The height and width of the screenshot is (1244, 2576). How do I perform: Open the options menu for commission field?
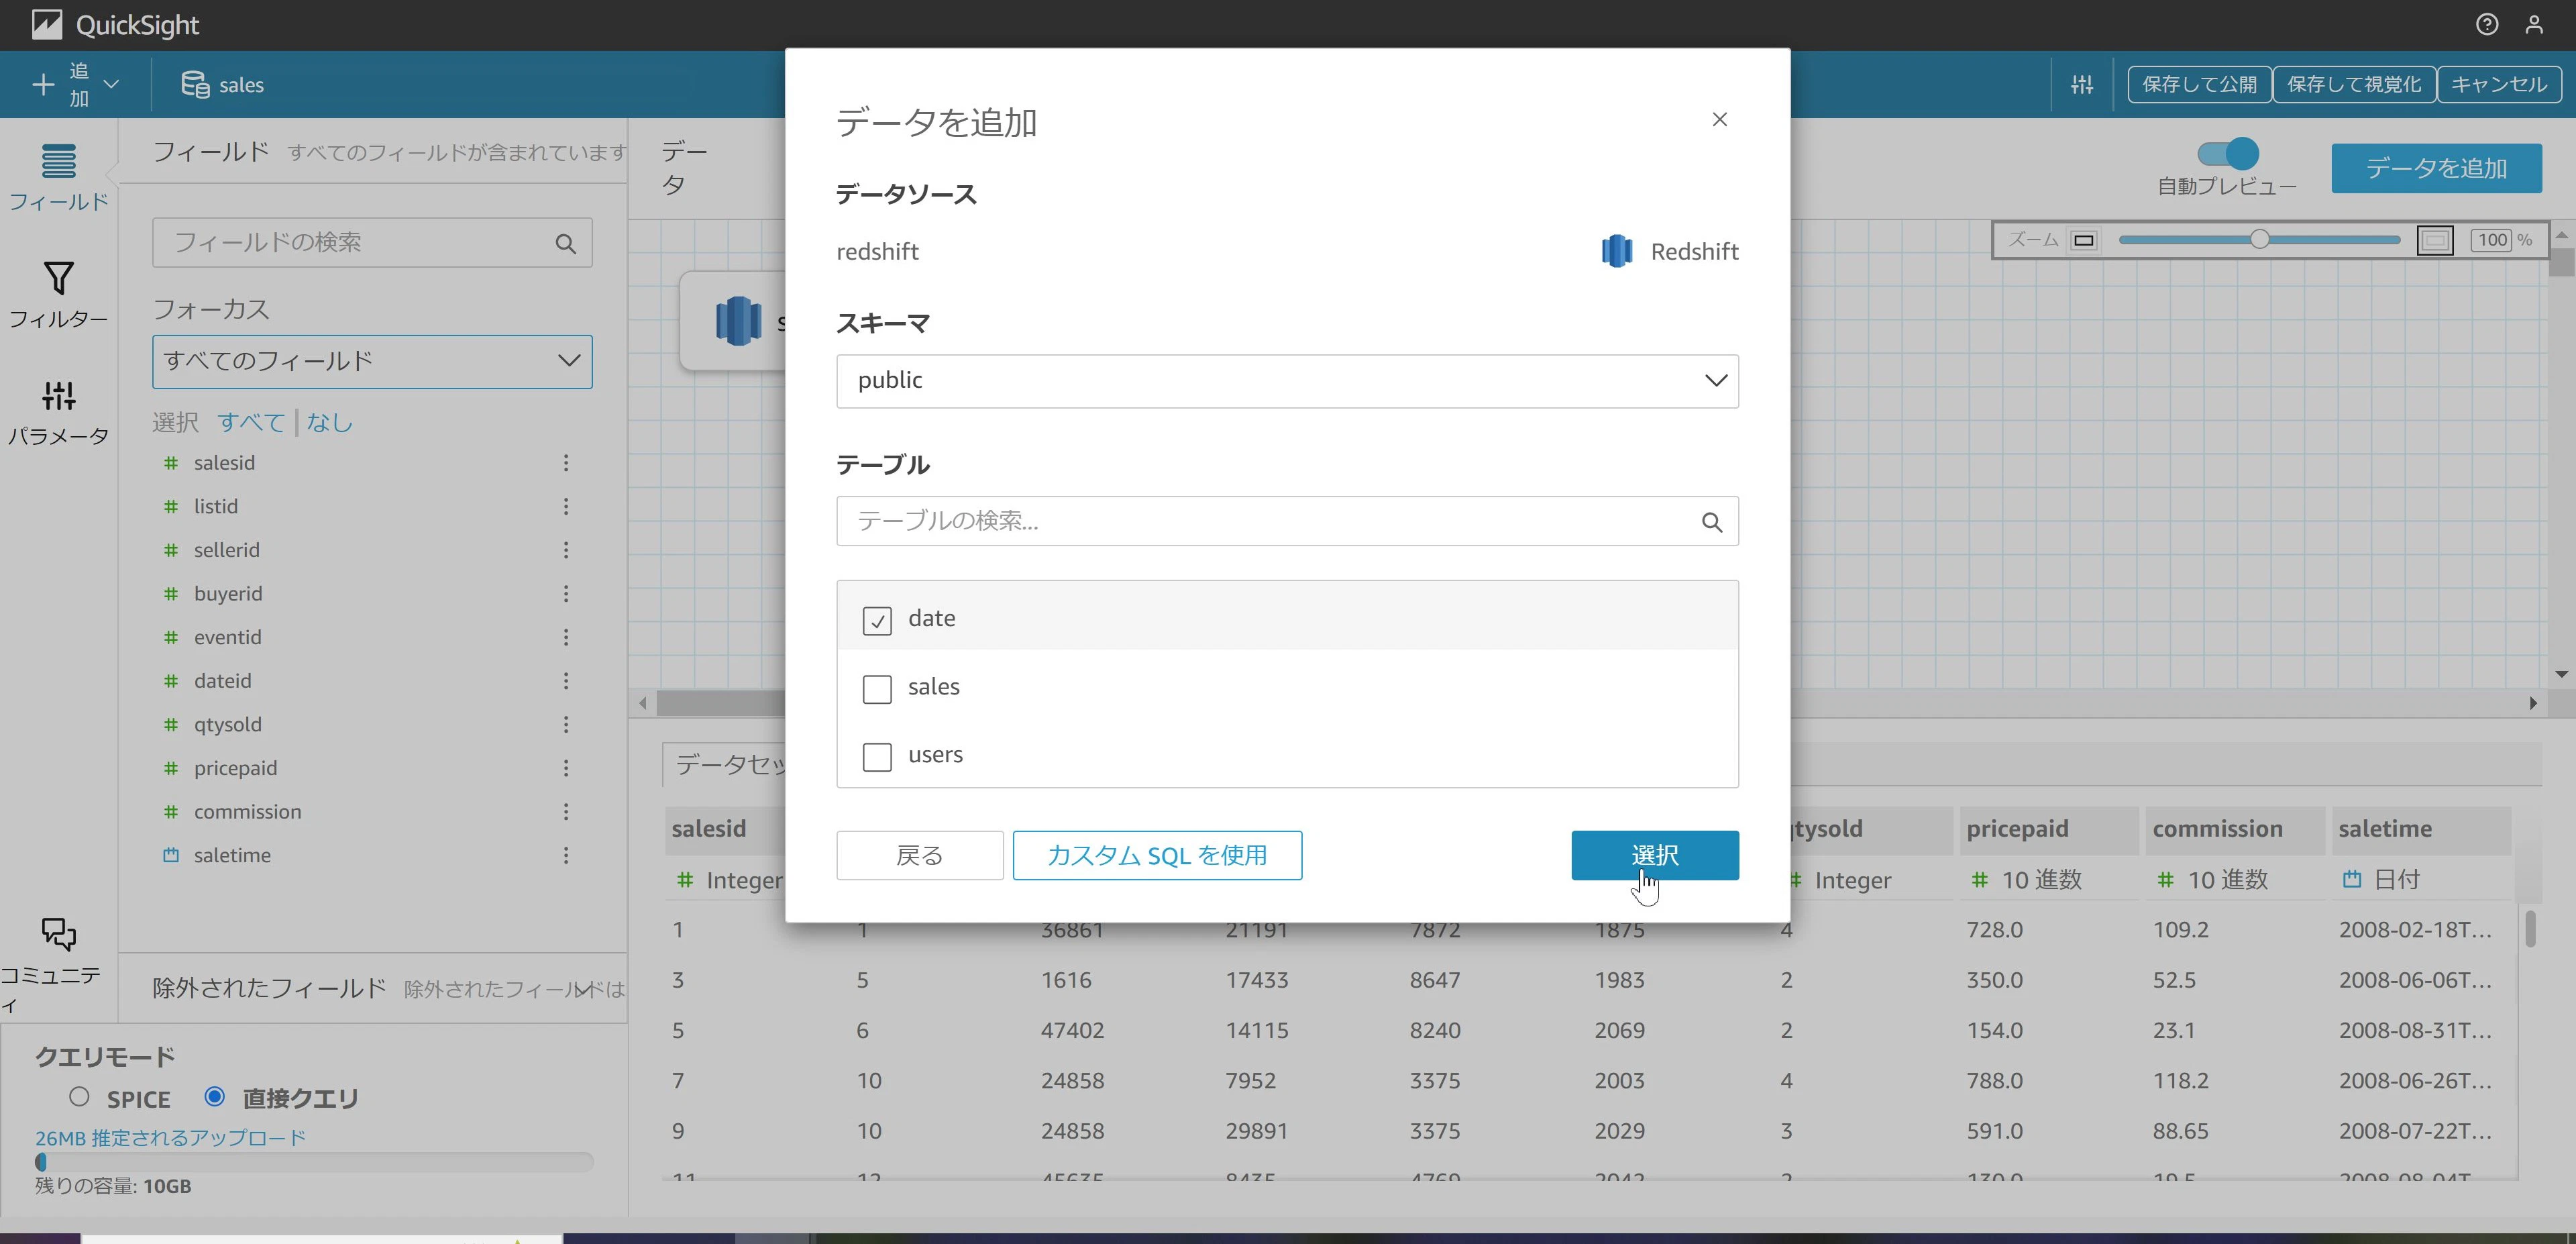click(566, 812)
